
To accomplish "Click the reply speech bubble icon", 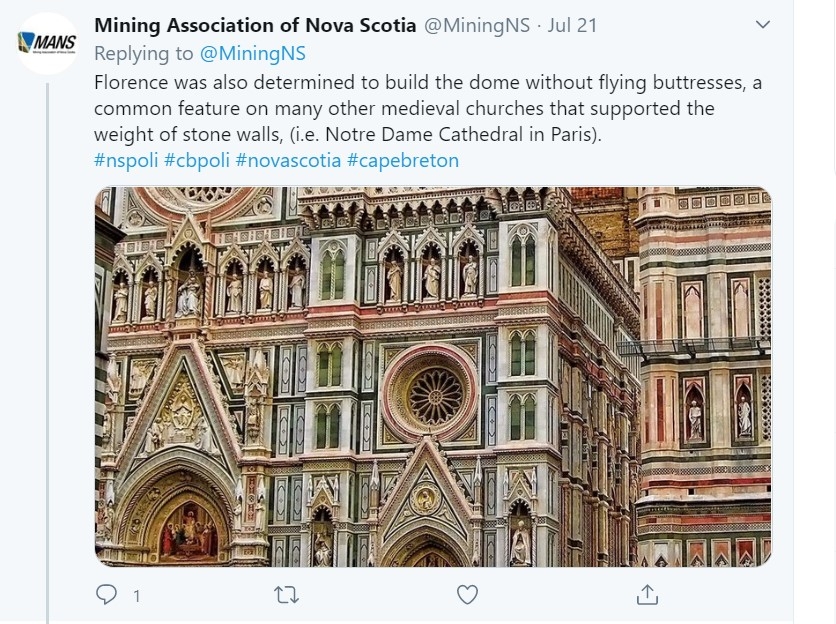I will click(x=107, y=595).
